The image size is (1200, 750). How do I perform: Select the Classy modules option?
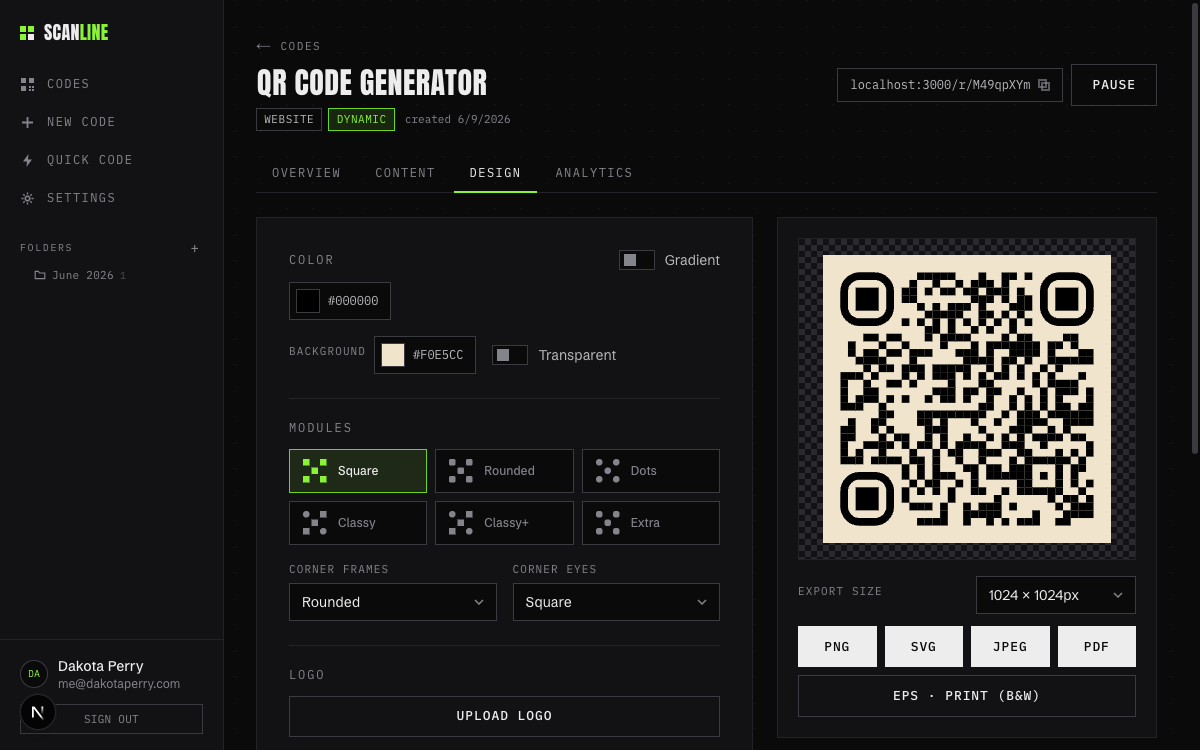358,523
